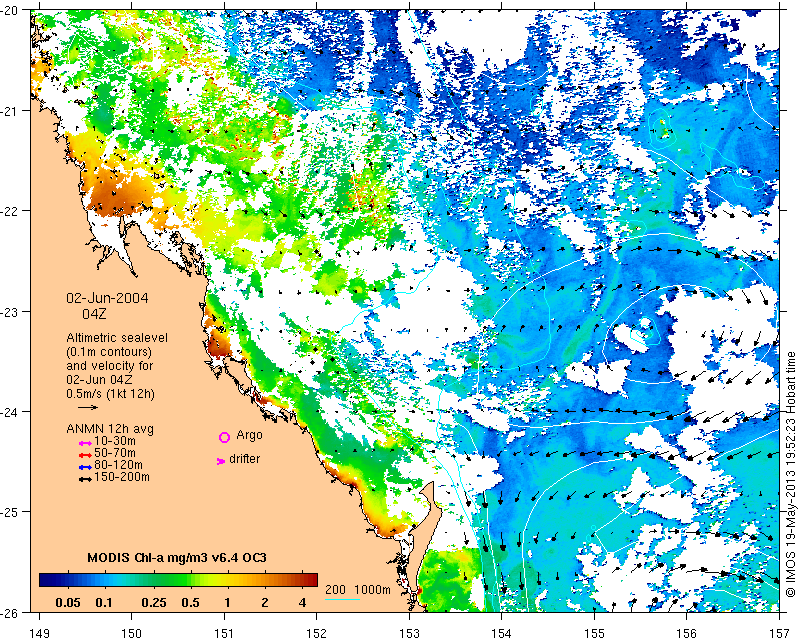Select the orange colorbar section above 2
This screenshot has width=800, height=640.
pos(264,580)
